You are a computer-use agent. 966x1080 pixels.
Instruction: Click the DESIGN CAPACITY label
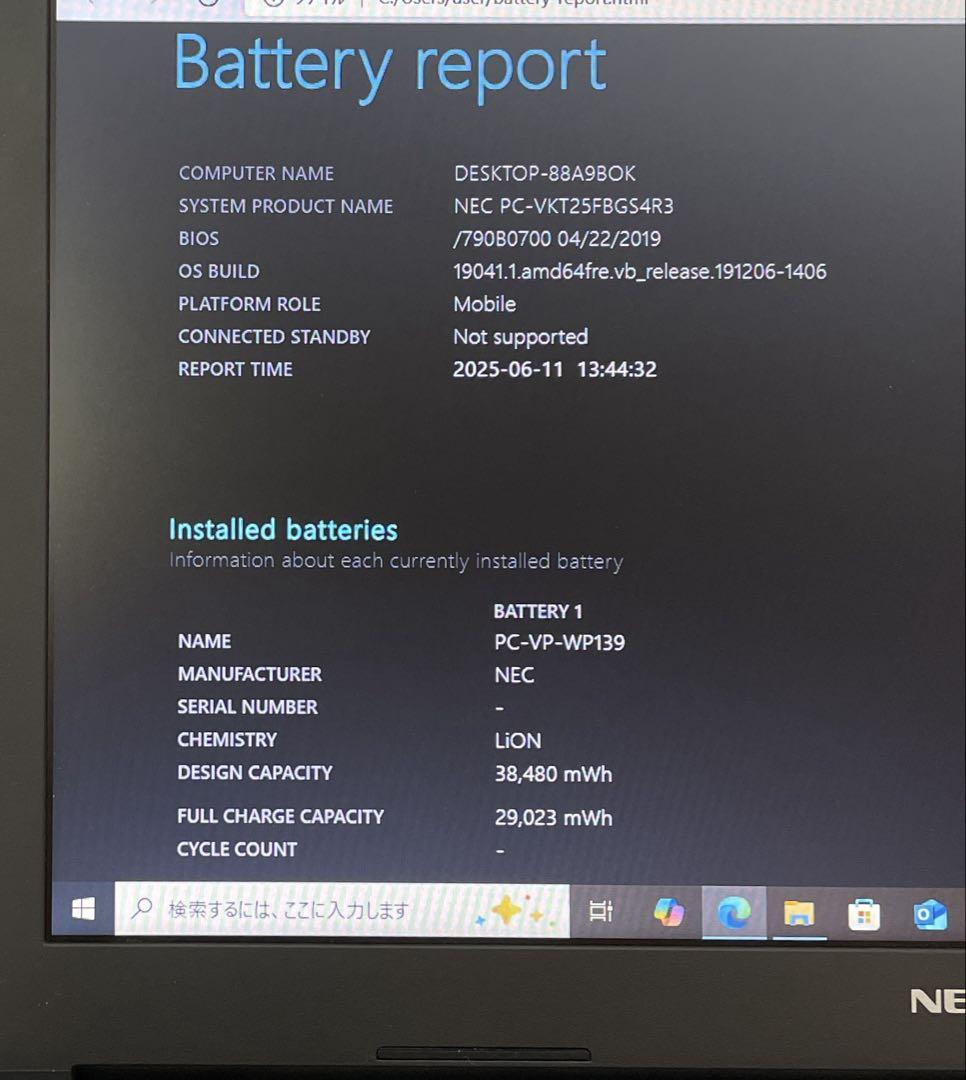[255, 773]
